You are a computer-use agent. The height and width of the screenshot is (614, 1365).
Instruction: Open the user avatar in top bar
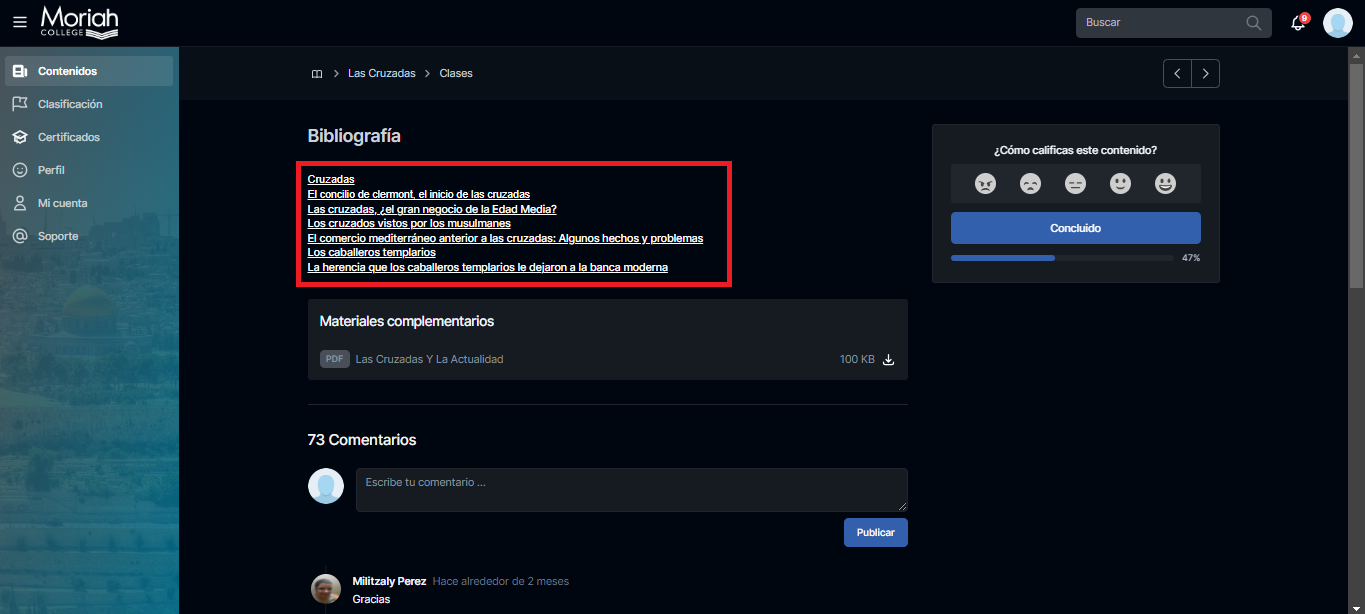coord(1337,22)
